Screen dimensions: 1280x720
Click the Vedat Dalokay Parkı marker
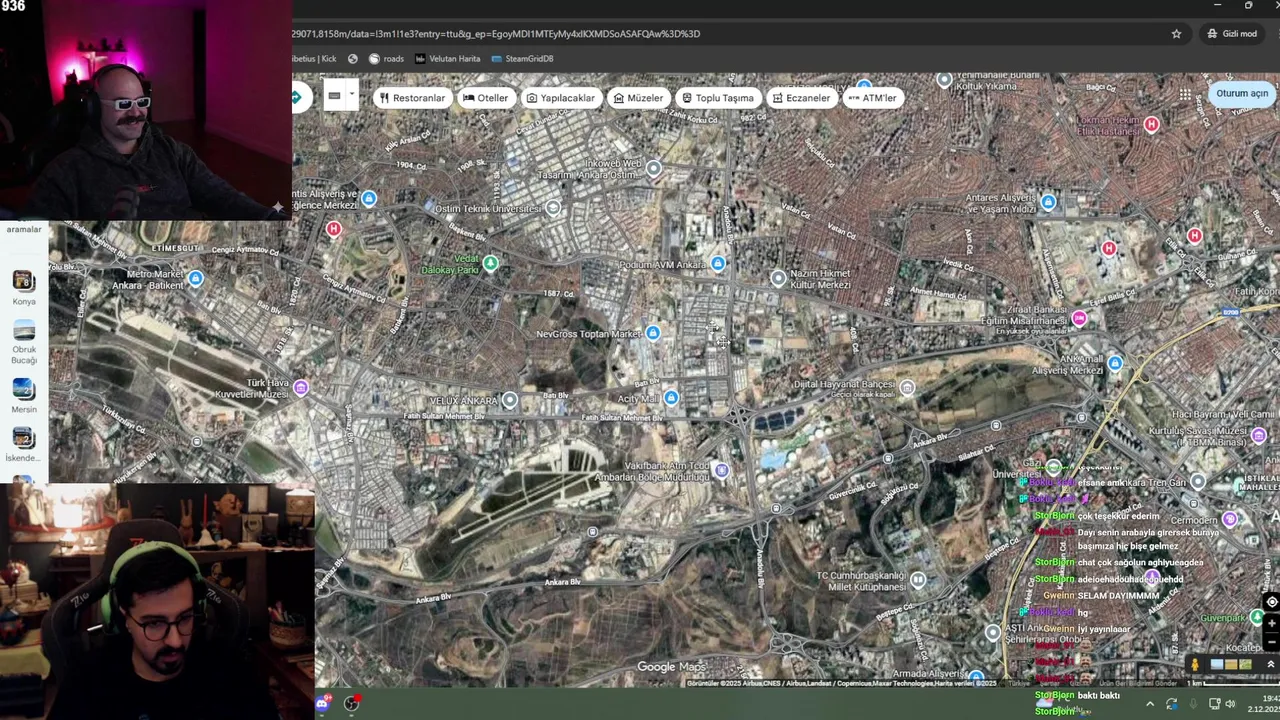(490, 263)
